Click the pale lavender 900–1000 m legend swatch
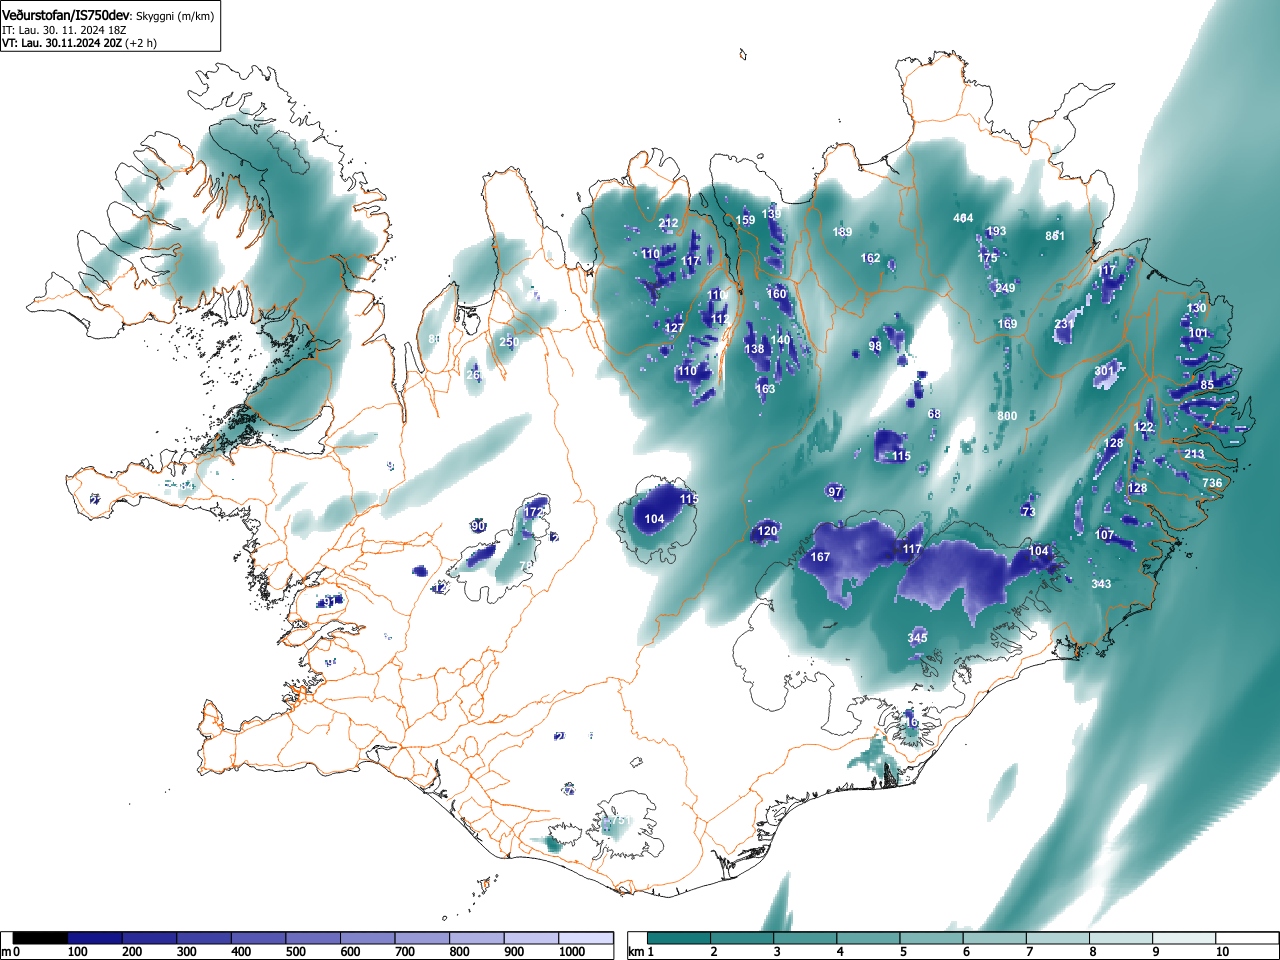The height and width of the screenshot is (960, 1280). coord(532,938)
